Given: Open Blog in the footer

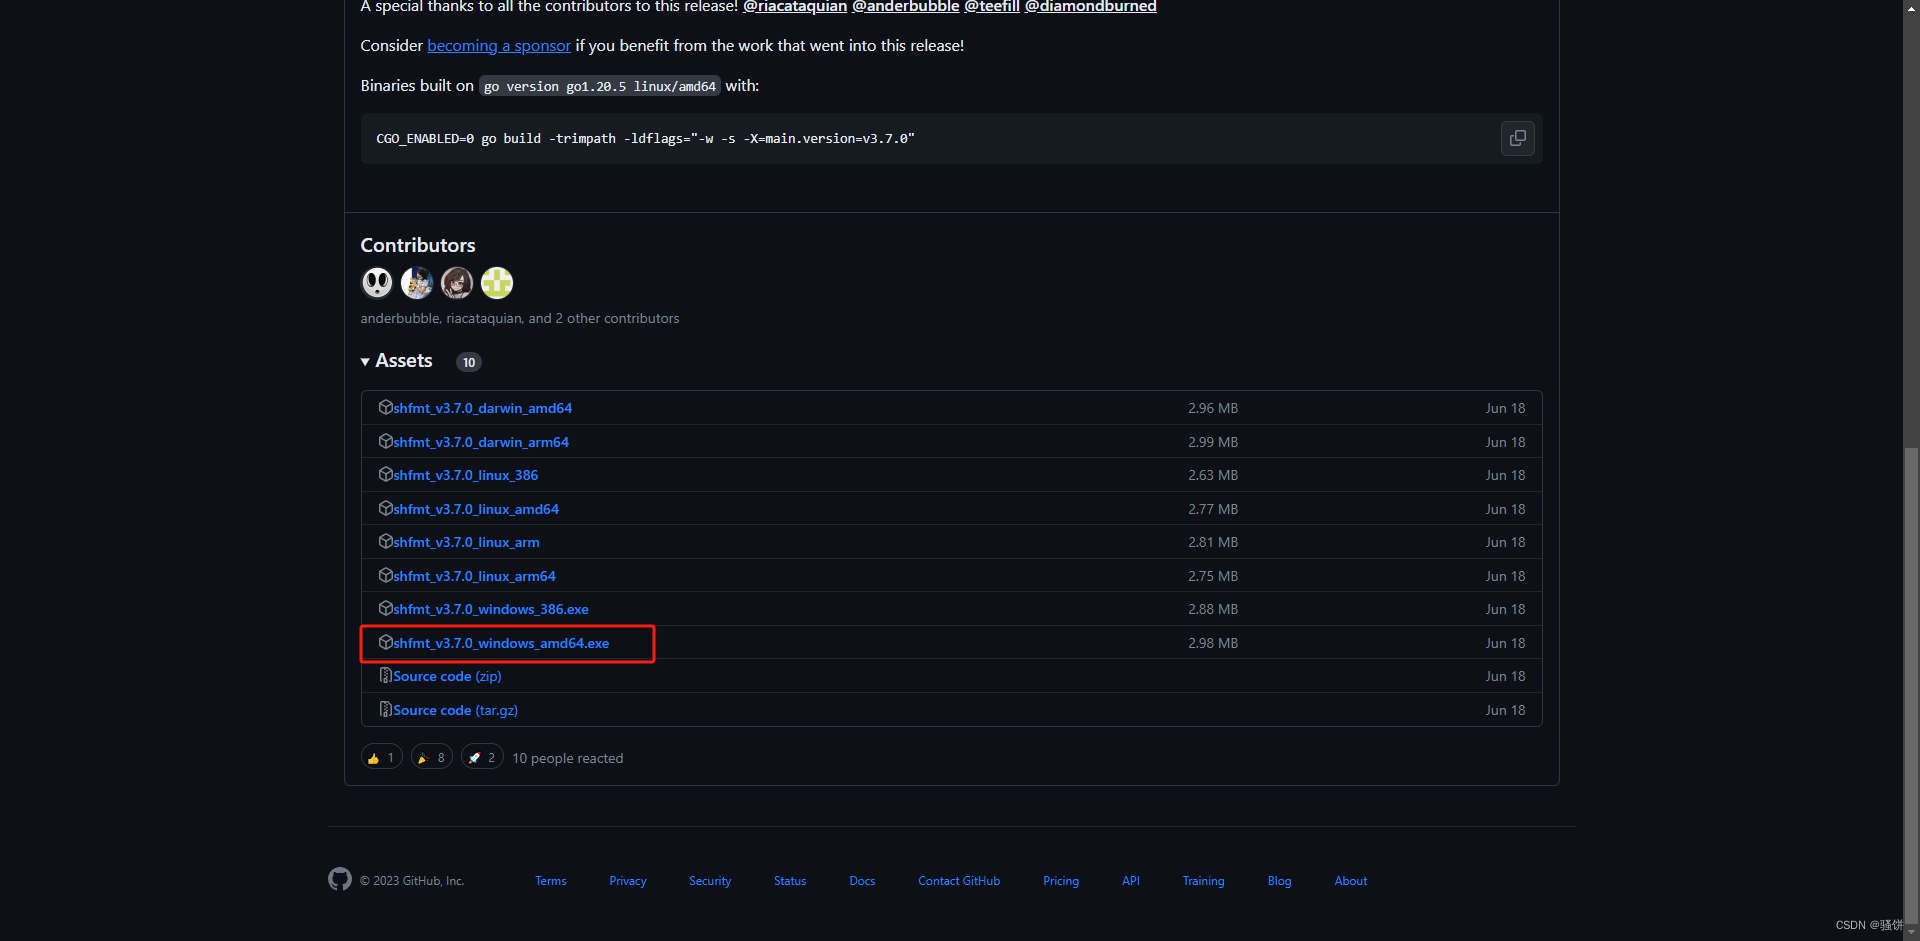Looking at the screenshot, I should coord(1279,881).
